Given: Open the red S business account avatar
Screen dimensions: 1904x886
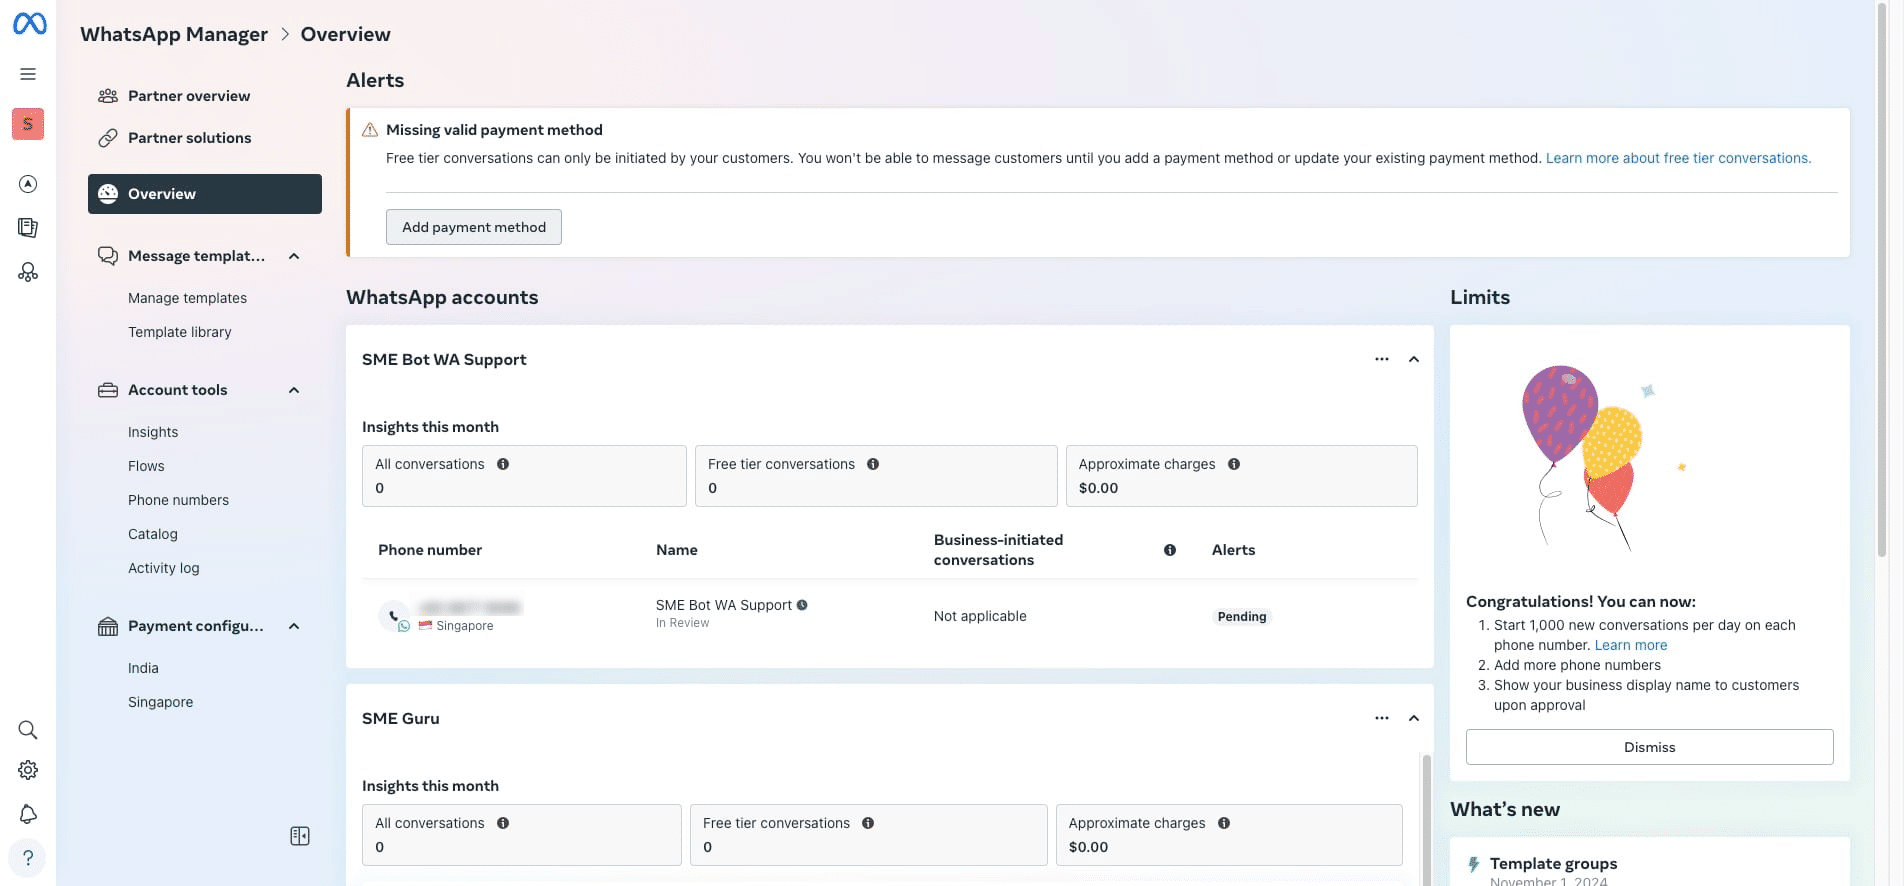Looking at the screenshot, I should [x=28, y=124].
